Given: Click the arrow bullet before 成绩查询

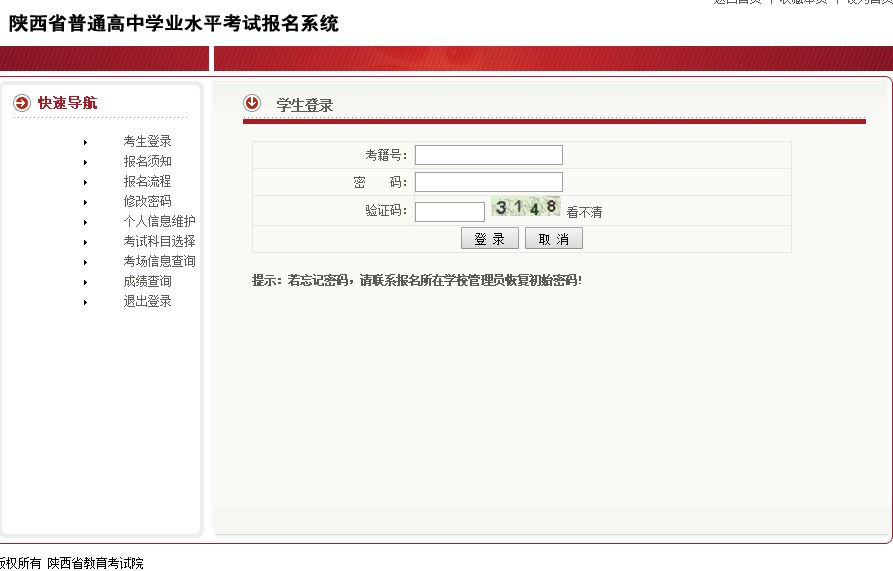Looking at the screenshot, I should coord(86,282).
